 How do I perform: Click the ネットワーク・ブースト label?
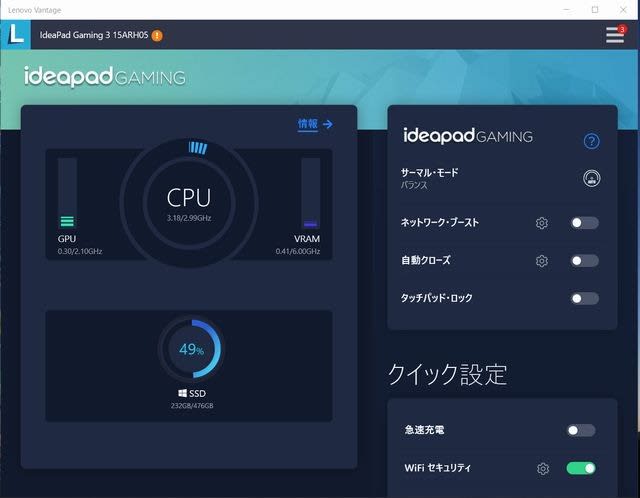click(x=440, y=222)
